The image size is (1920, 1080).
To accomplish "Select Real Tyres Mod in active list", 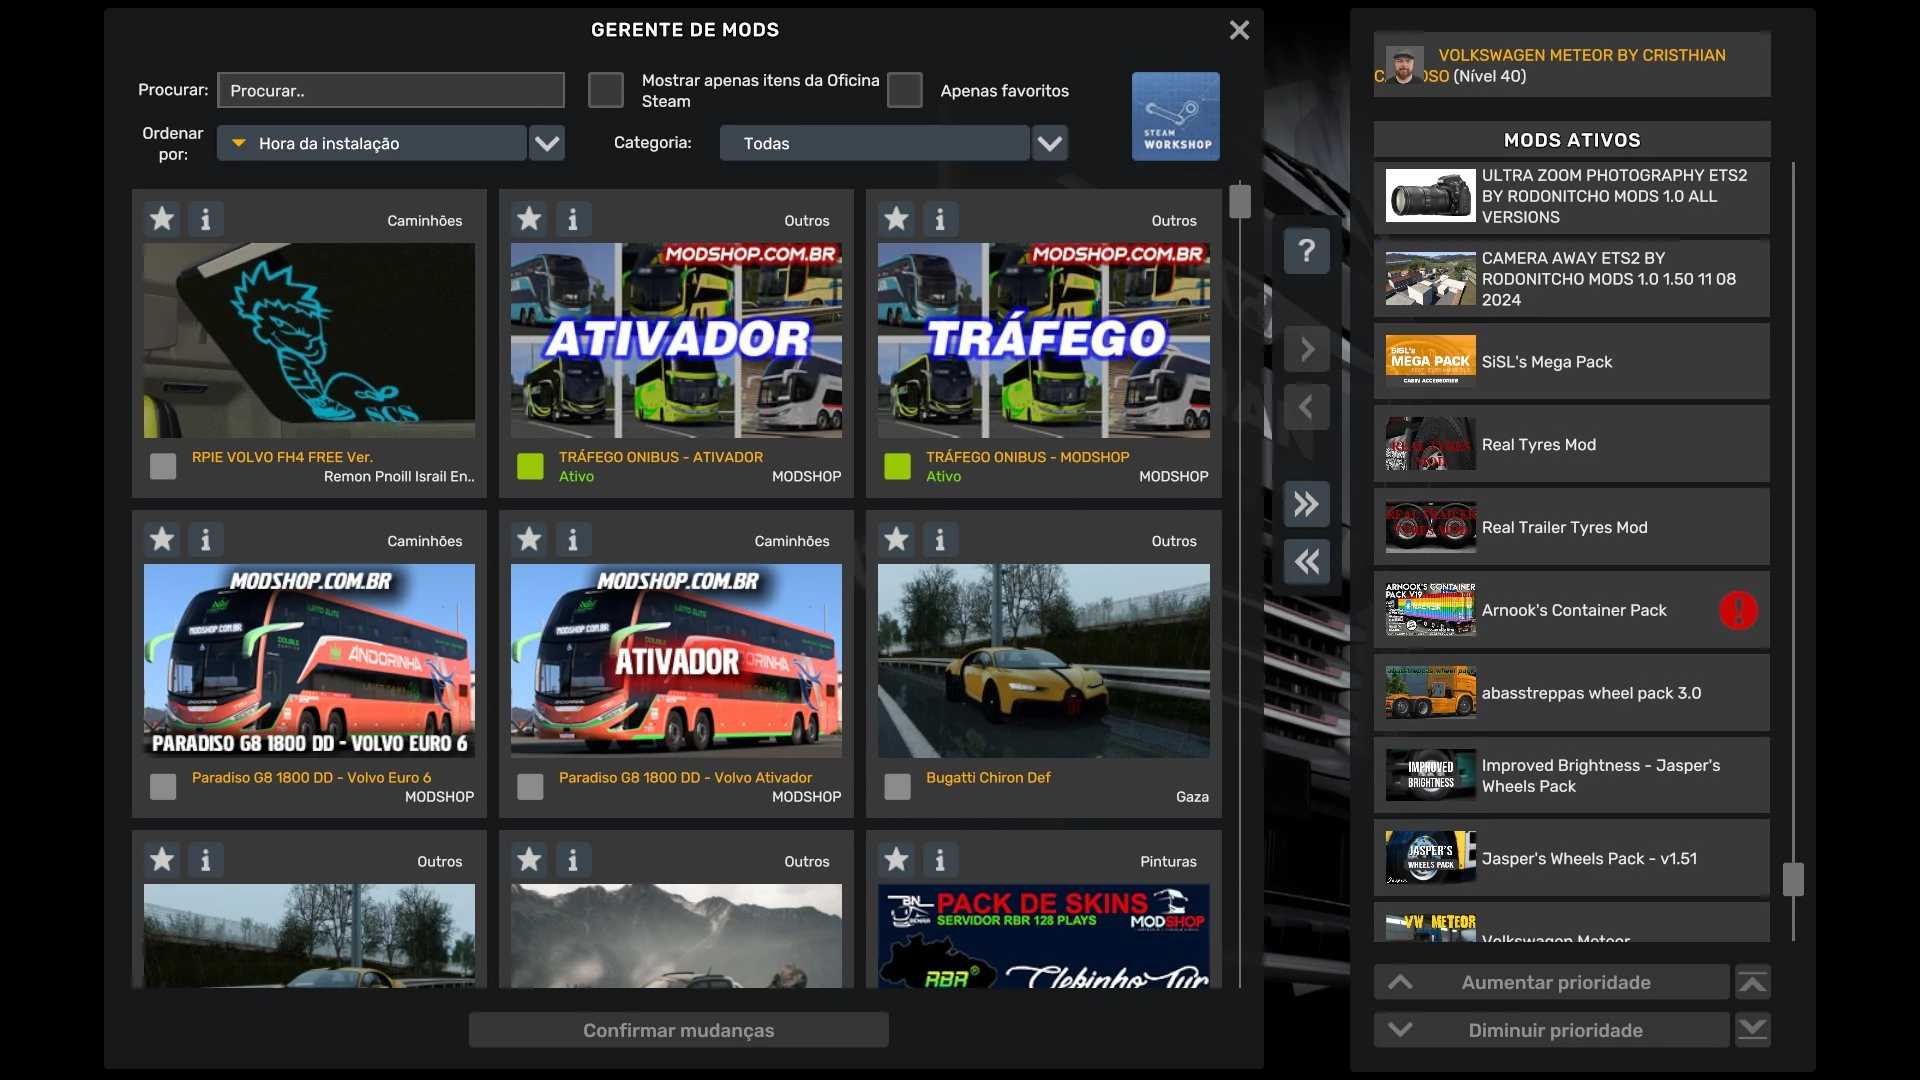I will point(1571,445).
